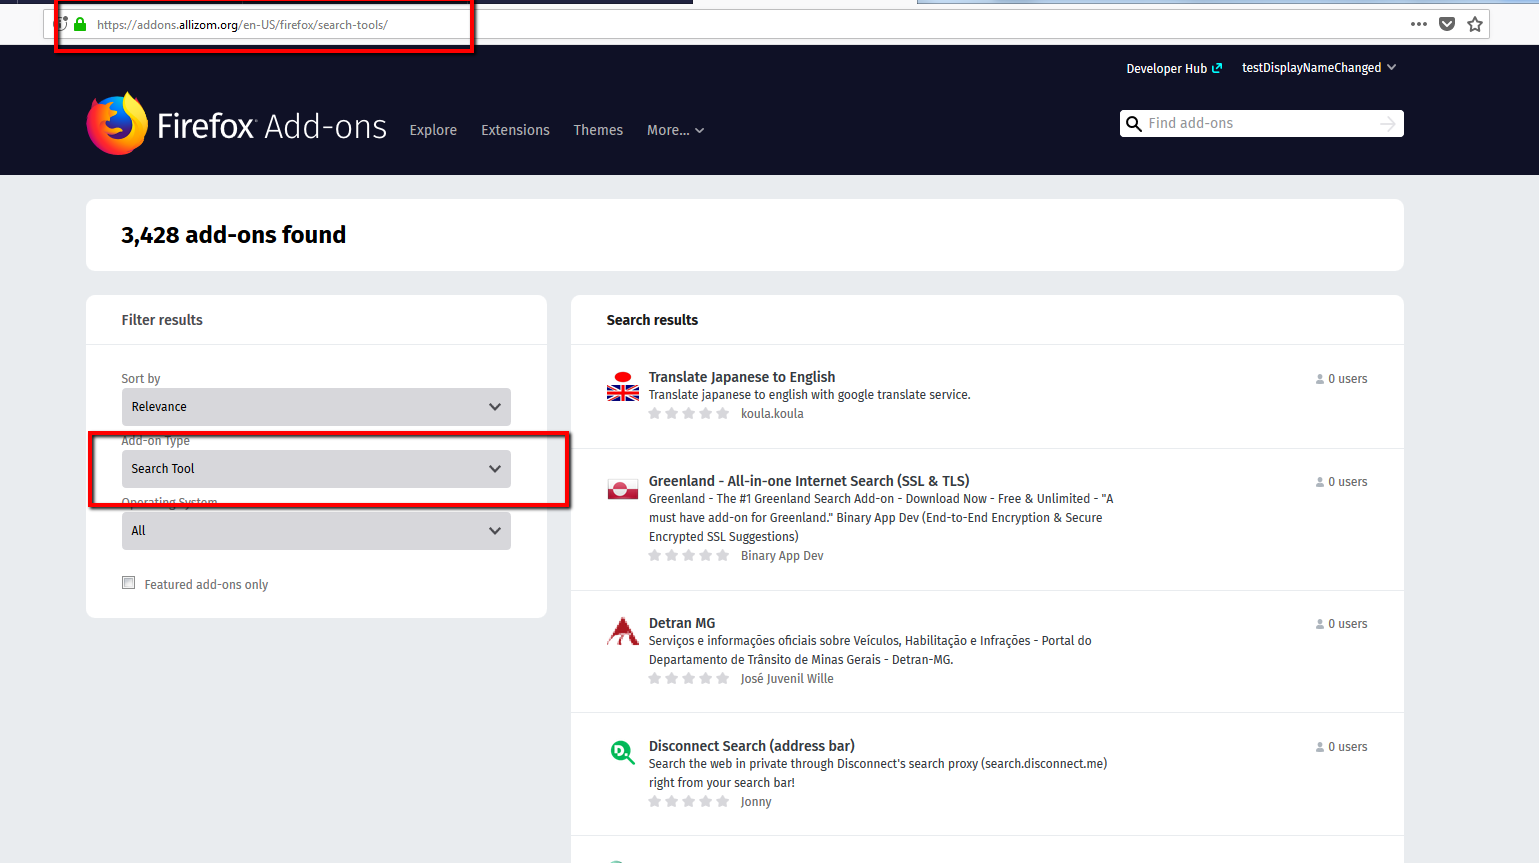1539x863 pixels.
Task: Open the Developer Hub link
Action: click(x=1174, y=69)
